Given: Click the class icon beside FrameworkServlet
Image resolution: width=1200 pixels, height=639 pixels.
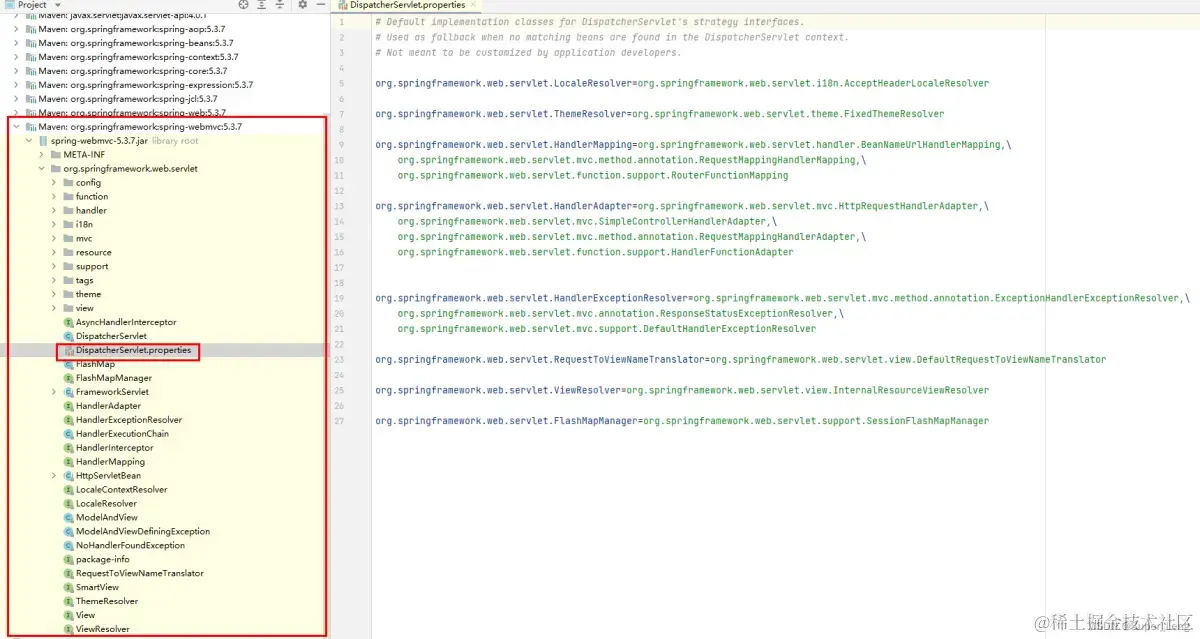Looking at the screenshot, I should (68, 393).
